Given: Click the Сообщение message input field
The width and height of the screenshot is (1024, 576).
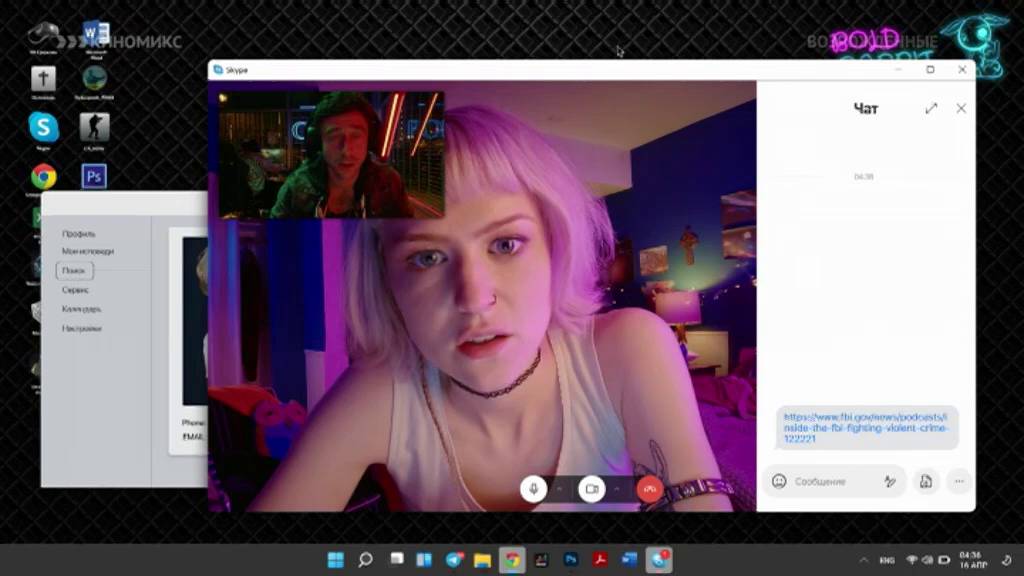Looking at the screenshot, I should click(834, 481).
